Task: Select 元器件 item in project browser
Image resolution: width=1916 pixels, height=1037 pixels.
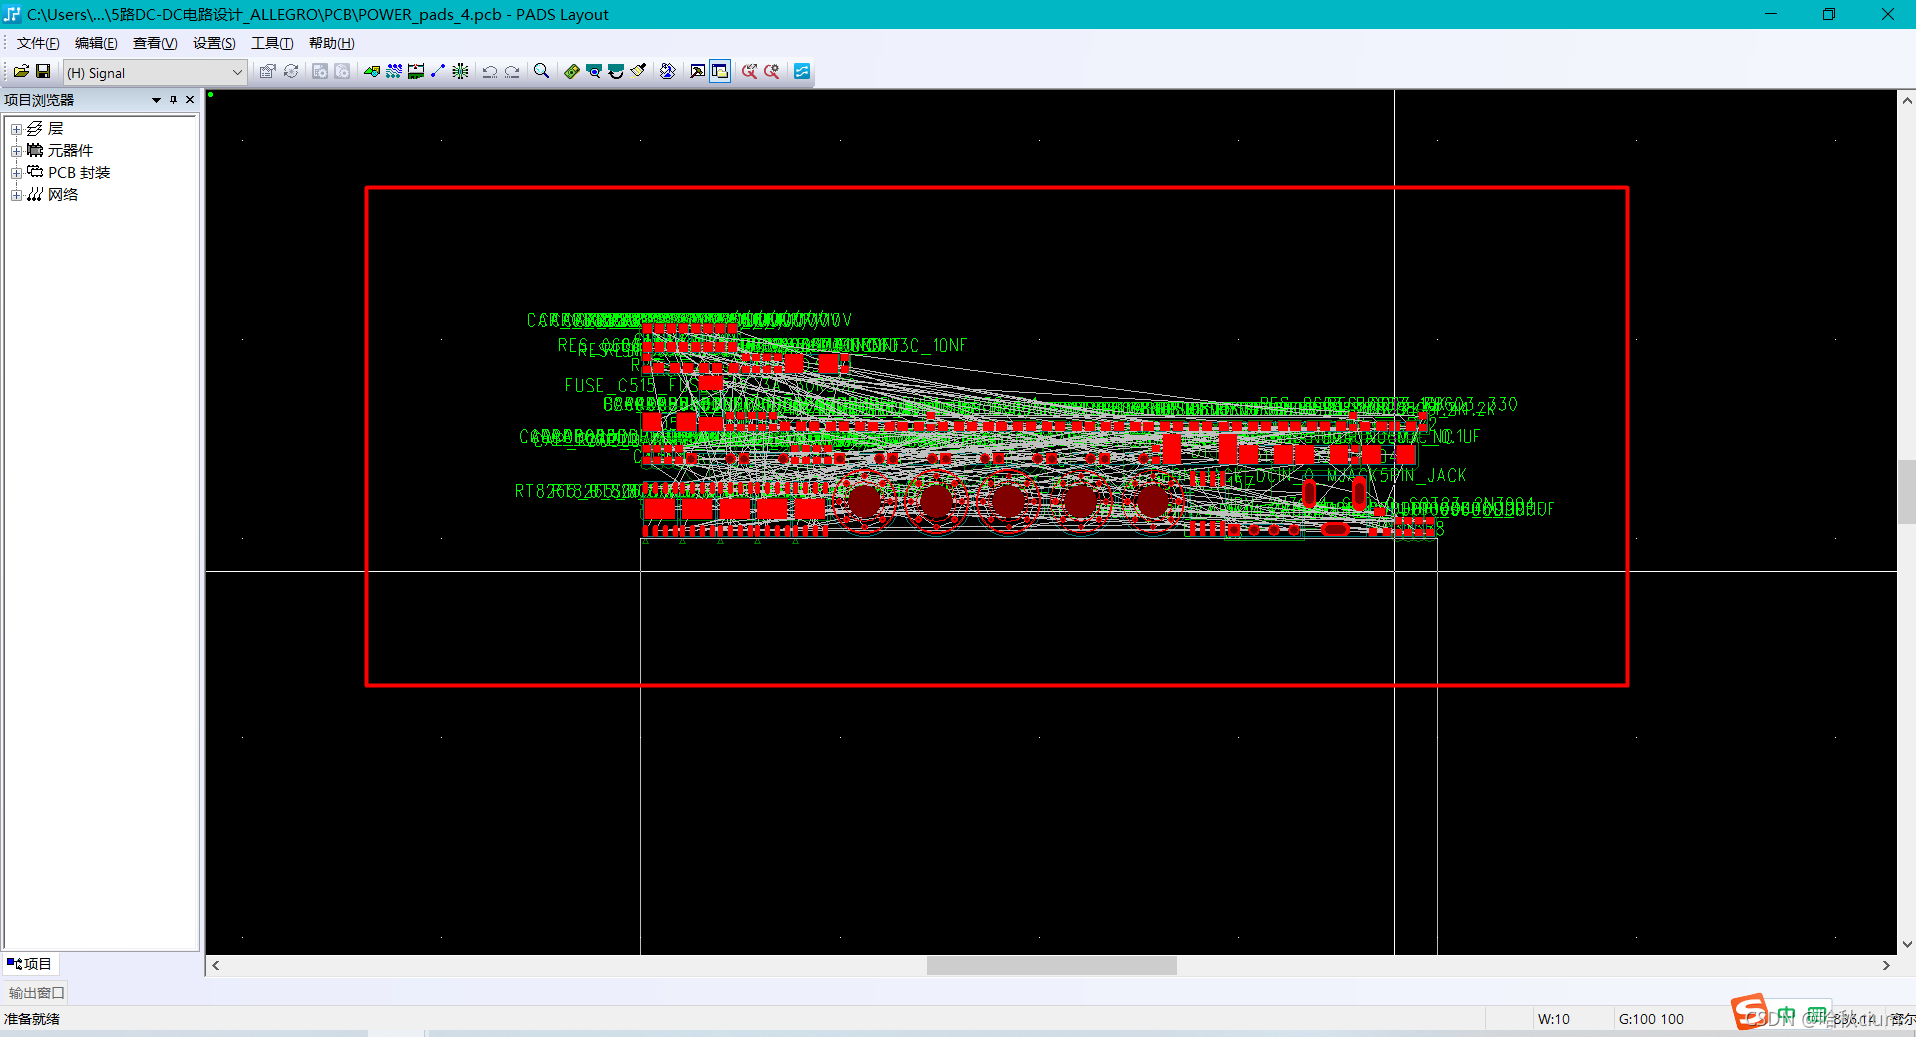Action: (x=70, y=151)
